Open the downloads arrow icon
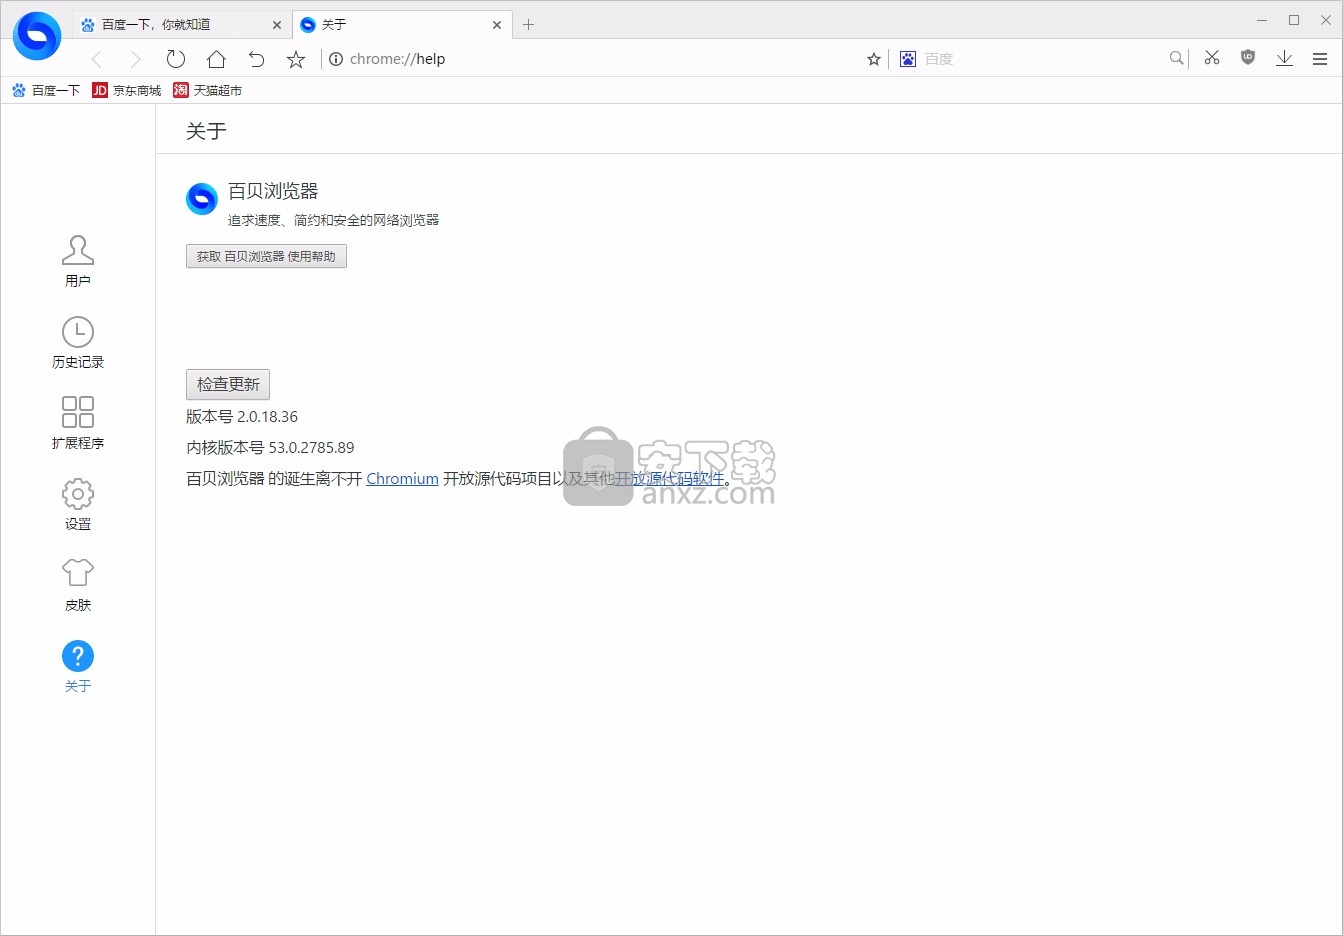Viewport: 1343px width, 936px height. 1285,59
